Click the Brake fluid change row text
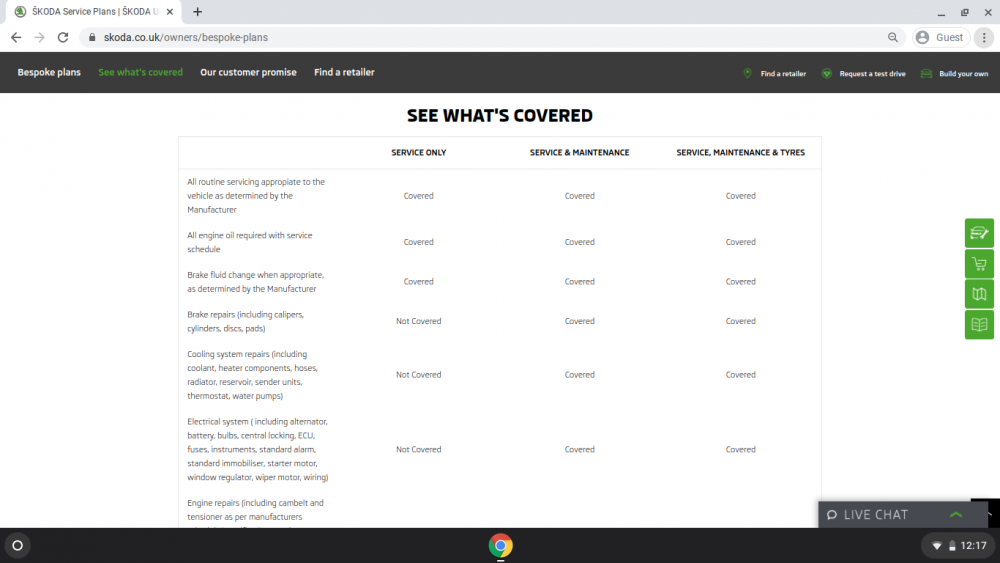Screen dimensions: 1000x563 coord(255,282)
